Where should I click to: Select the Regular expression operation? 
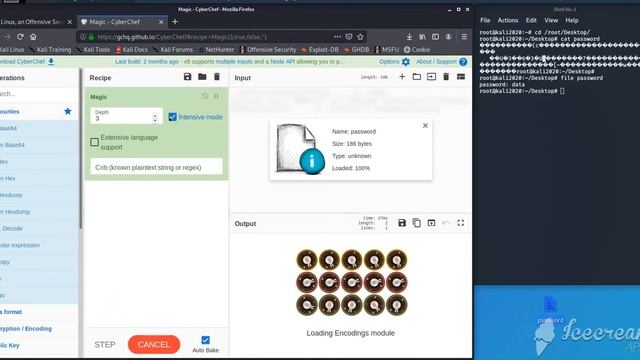(39, 245)
